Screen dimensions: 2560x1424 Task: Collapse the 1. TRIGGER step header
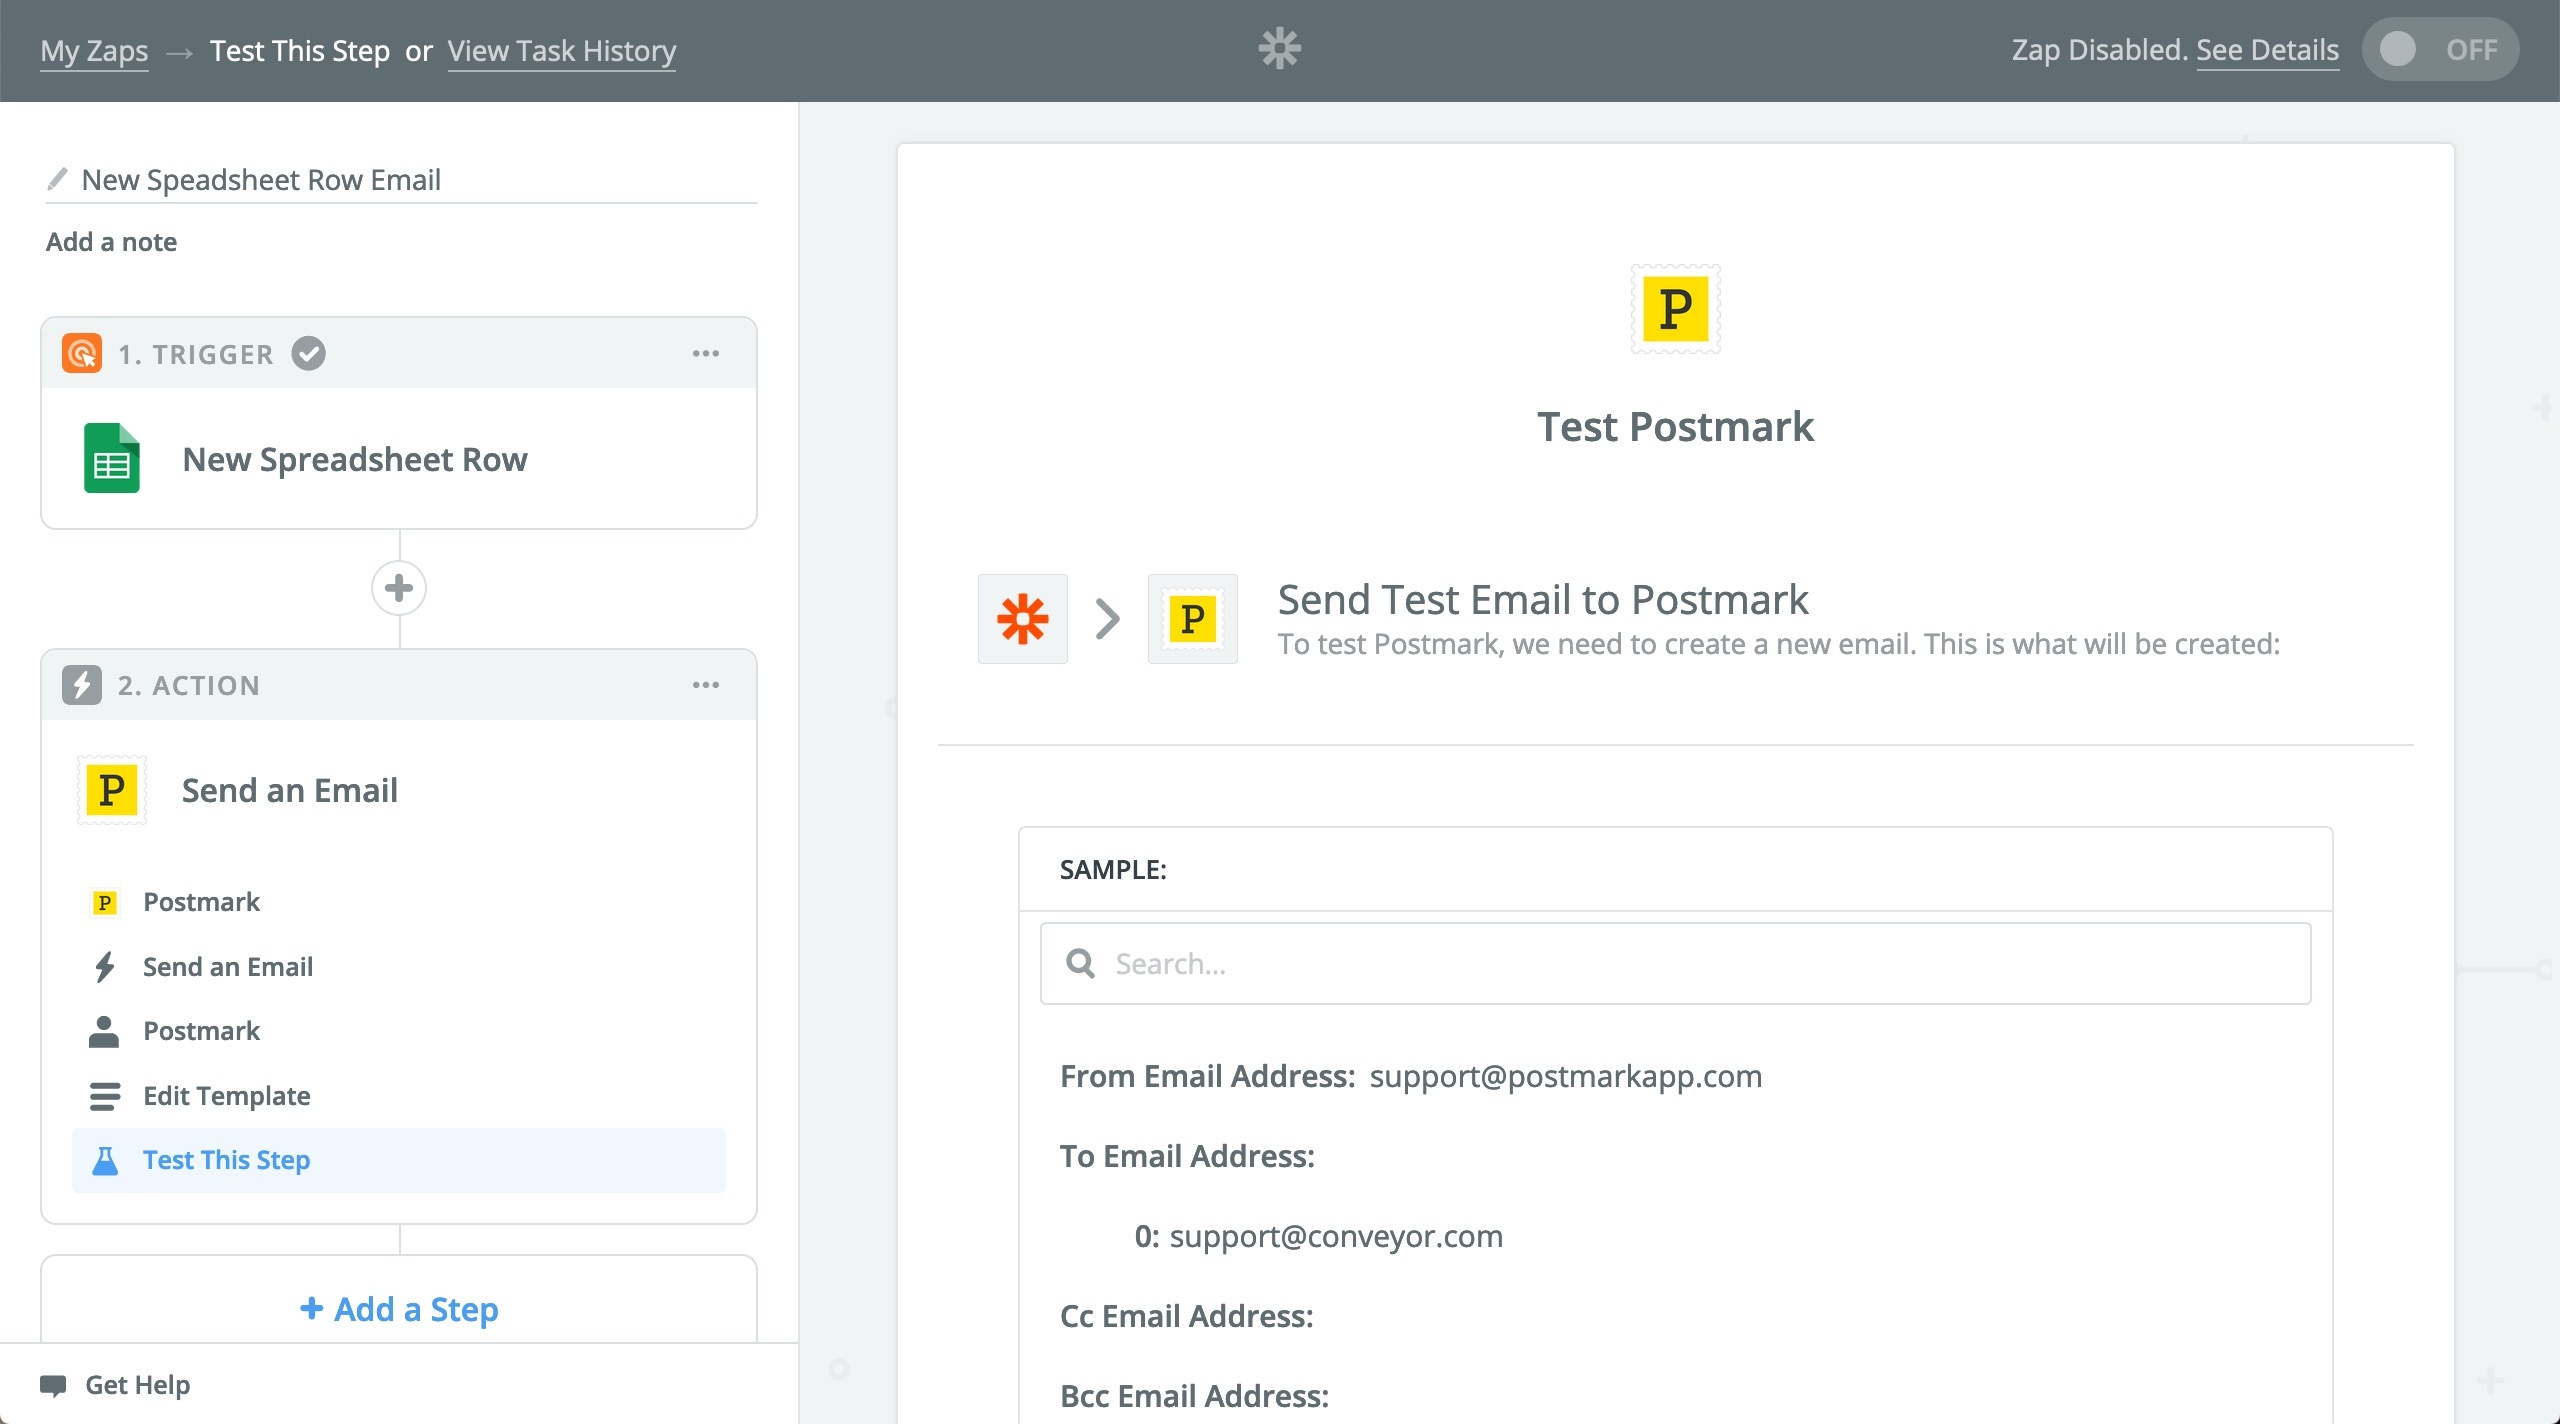click(399, 354)
